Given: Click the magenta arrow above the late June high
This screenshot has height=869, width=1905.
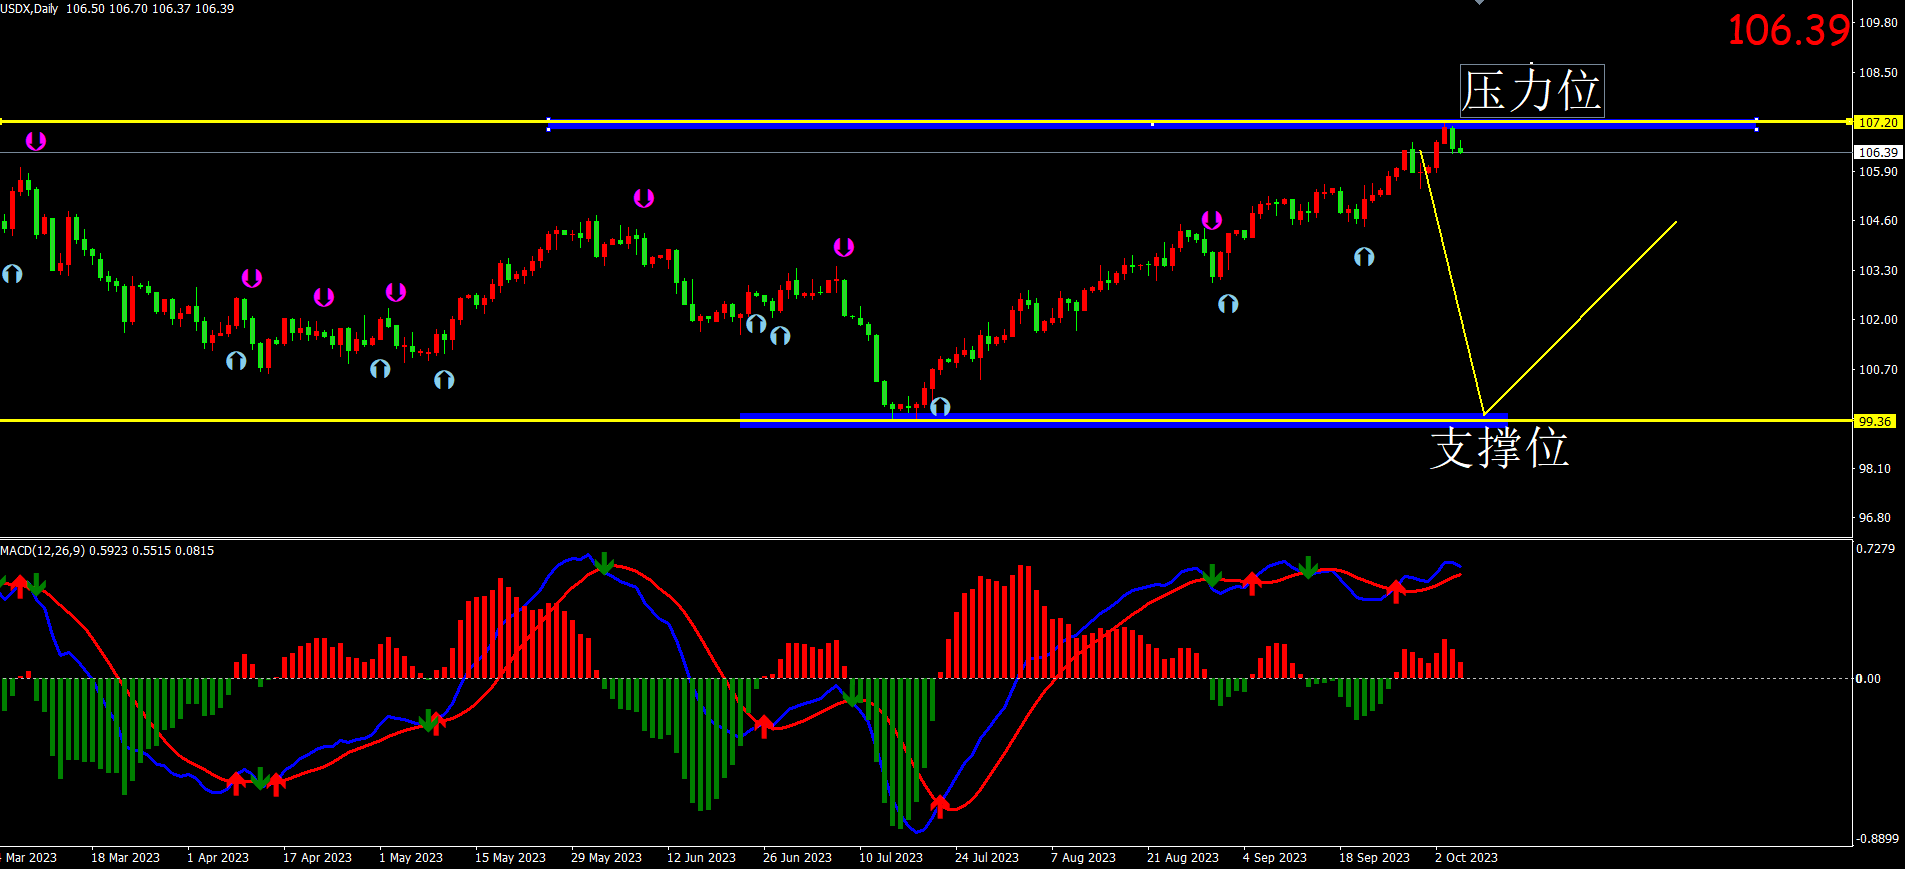Looking at the screenshot, I should 844,247.
